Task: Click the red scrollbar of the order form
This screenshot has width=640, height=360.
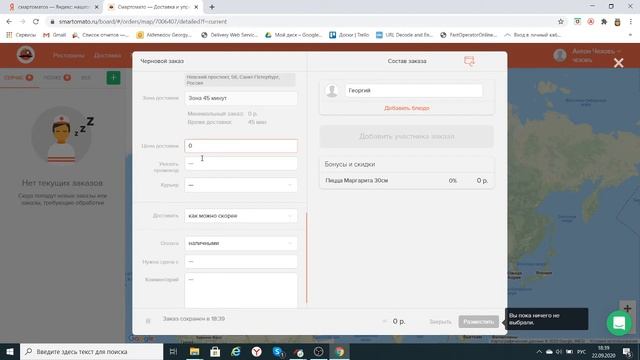Action: click(x=307, y=258)
